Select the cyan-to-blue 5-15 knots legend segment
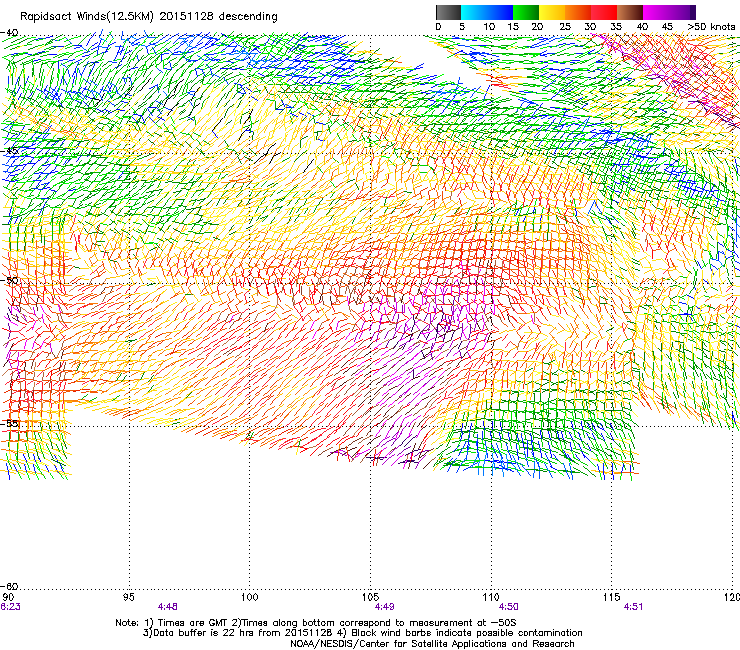This screenshot has width=740, height=650. click(x=487, y=12)
